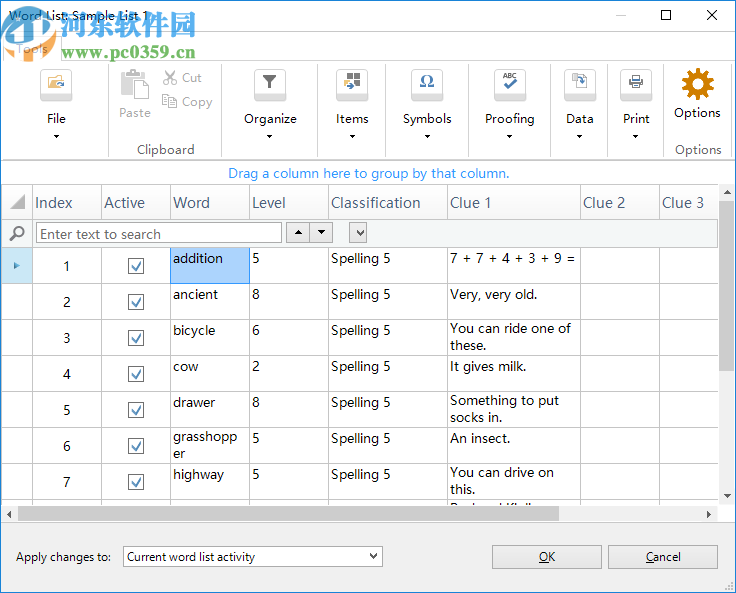
Task: Disable Active checkbox for drawer
Action: [136, 410]
